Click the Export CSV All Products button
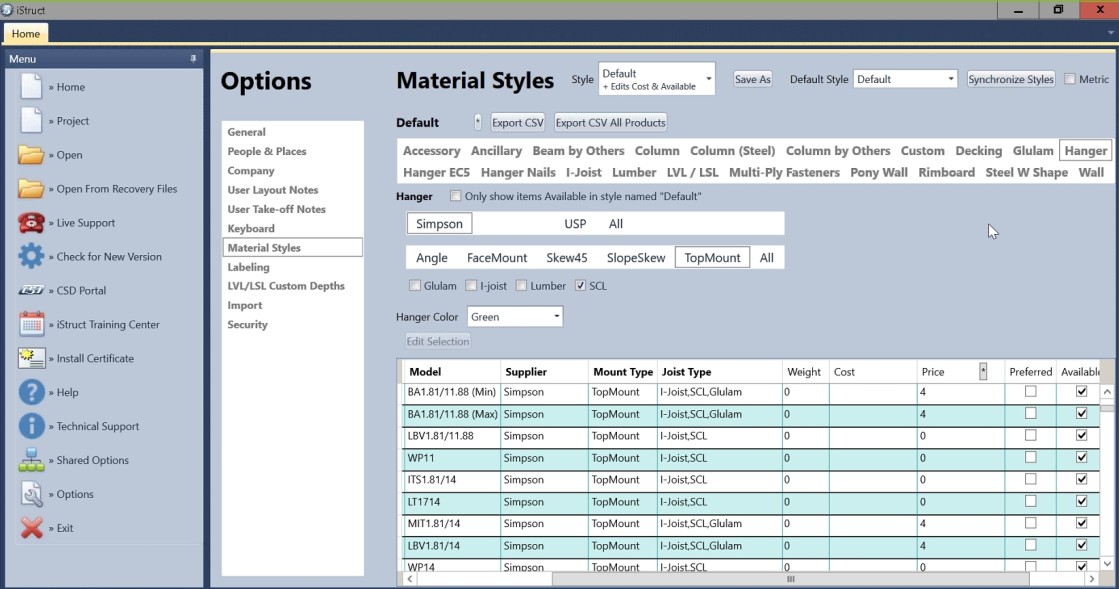The image size is (1119, 589). pyautogui.click(x=610, y=123)
